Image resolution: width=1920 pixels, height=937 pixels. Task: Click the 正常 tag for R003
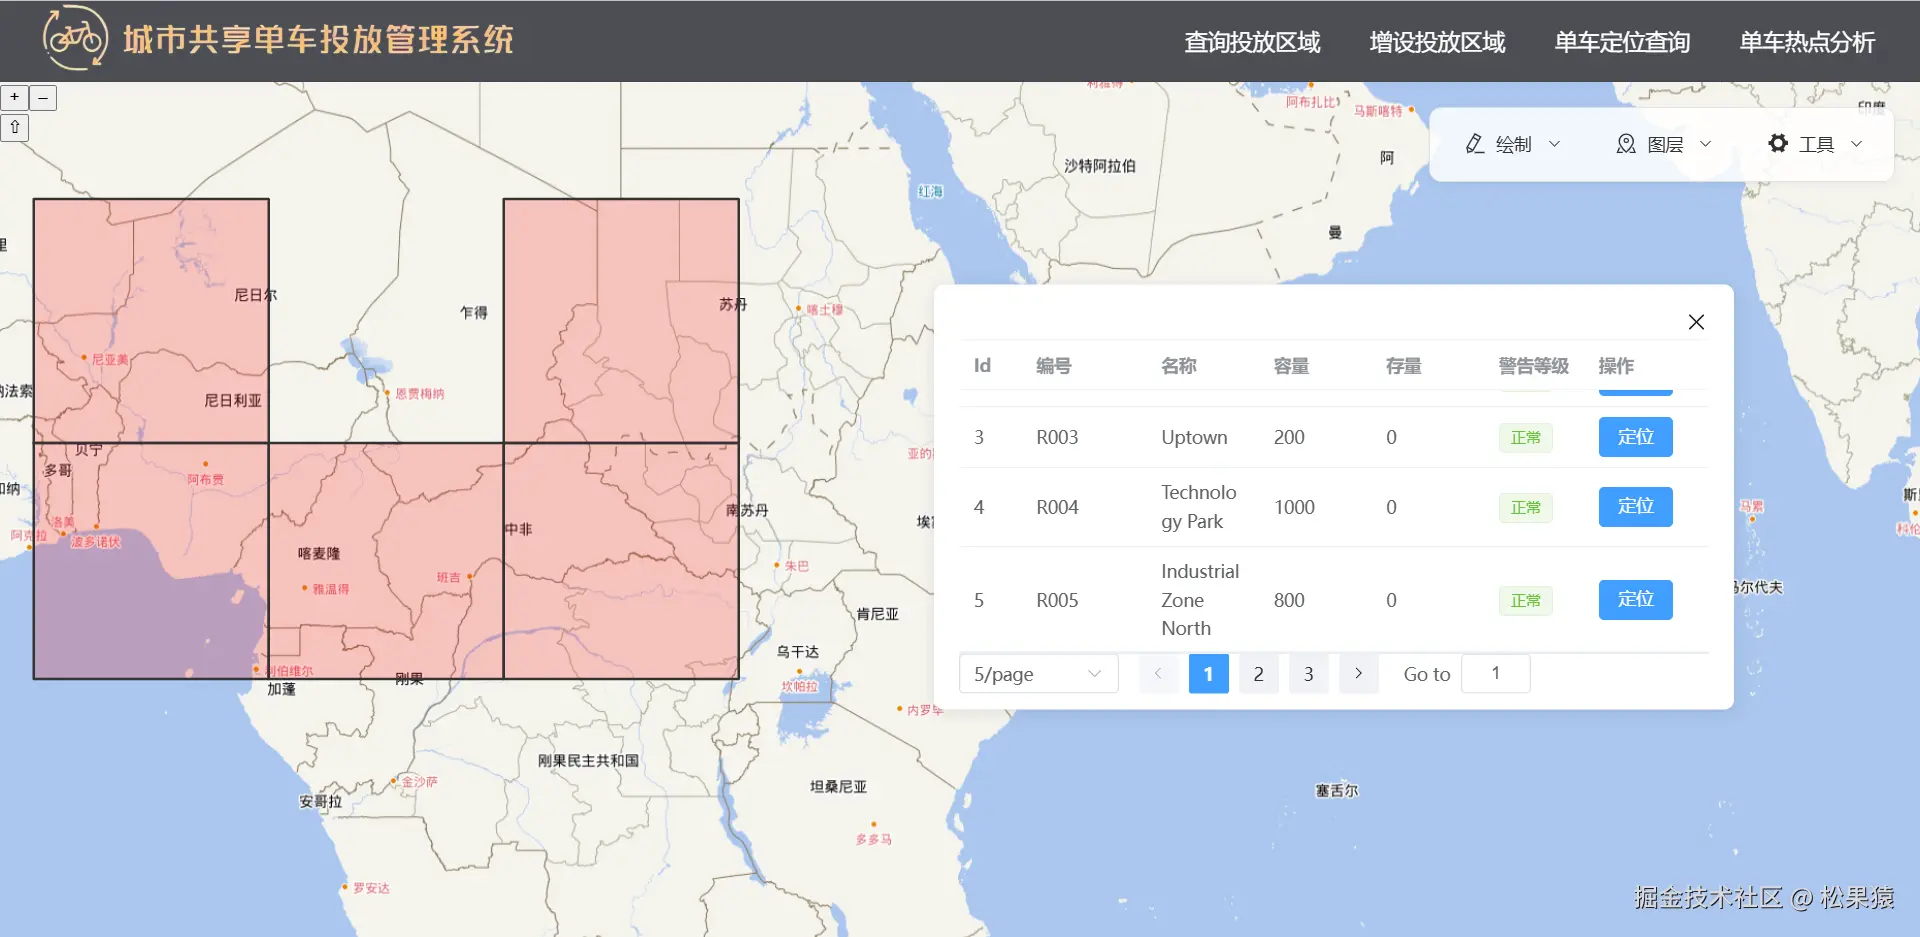tap(1525, 438)
